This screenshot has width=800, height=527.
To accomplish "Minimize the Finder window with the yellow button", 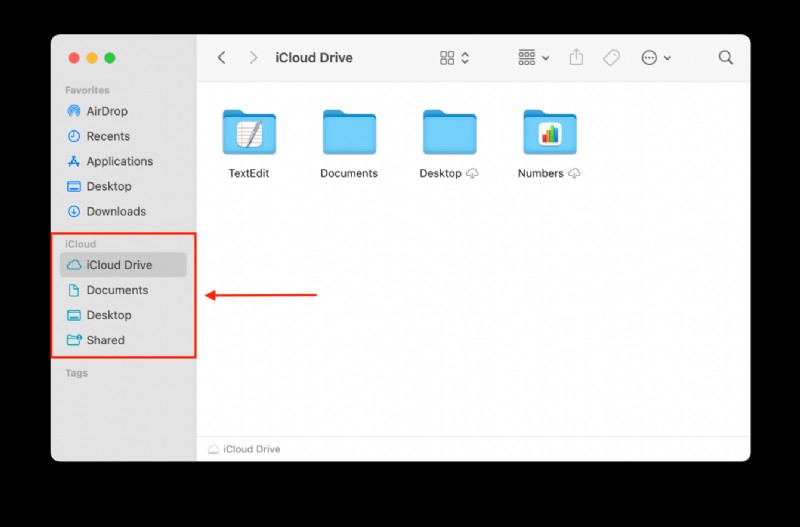I will 92,58.
